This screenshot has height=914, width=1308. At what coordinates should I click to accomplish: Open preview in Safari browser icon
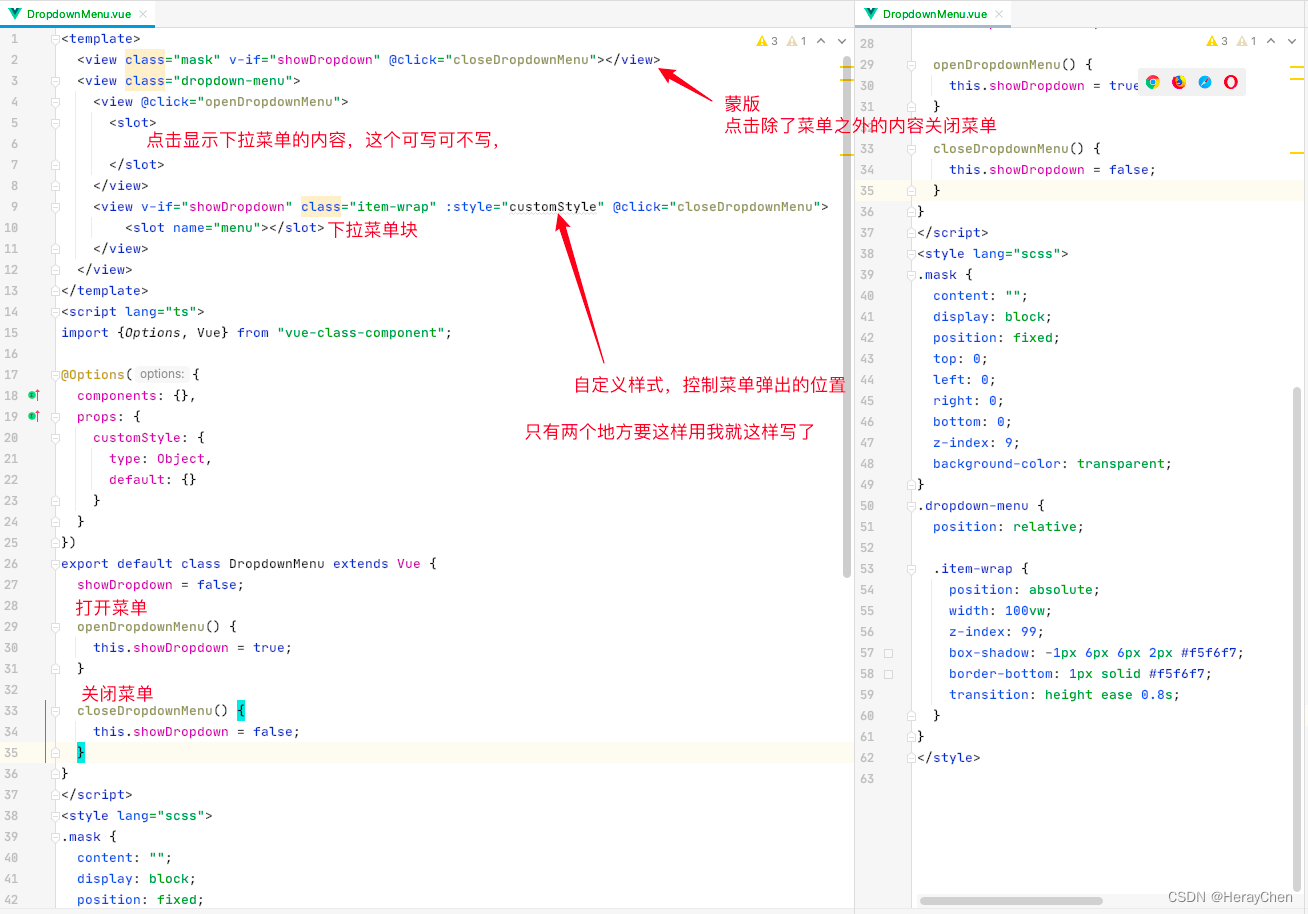click(x=1205, y=83)
